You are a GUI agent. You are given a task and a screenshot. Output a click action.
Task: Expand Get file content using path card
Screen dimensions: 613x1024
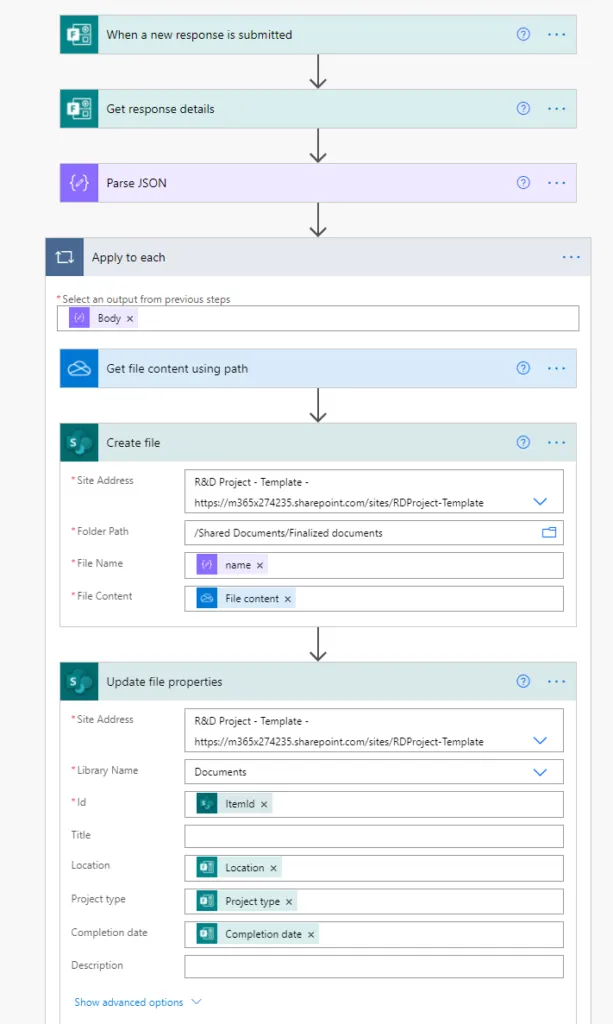318,368
